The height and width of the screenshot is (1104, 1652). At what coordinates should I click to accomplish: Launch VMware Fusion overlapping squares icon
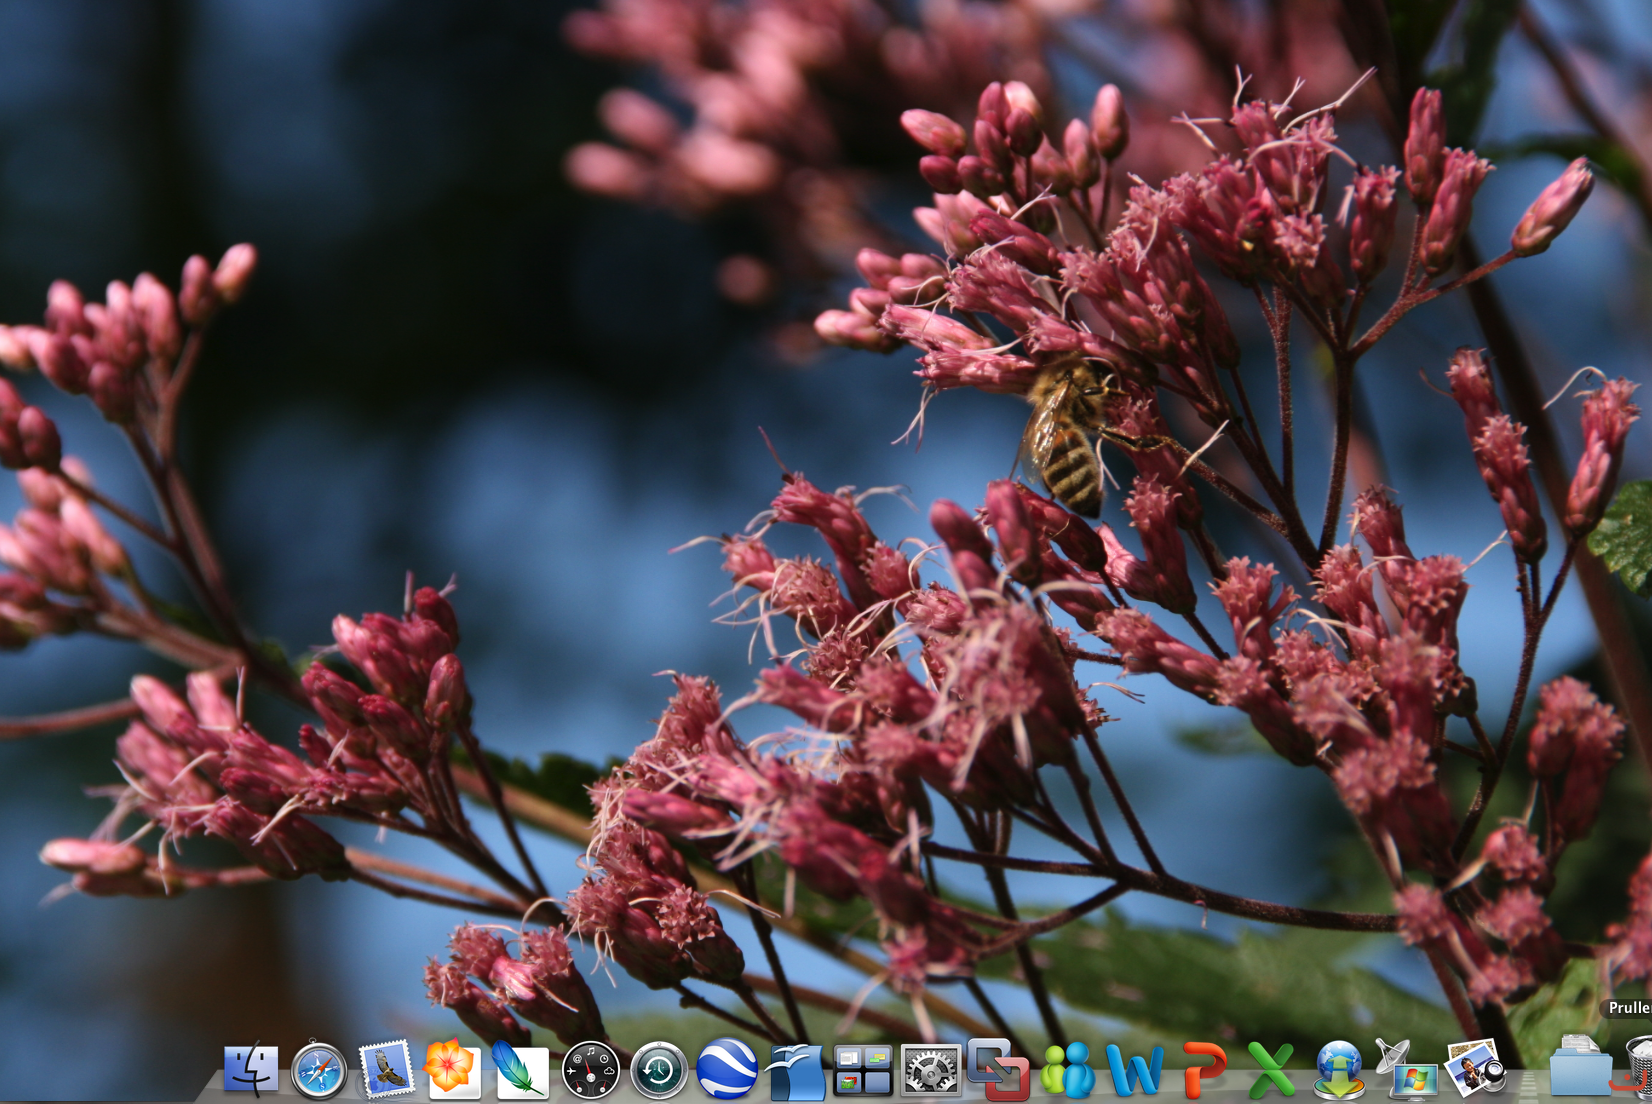998,1070
